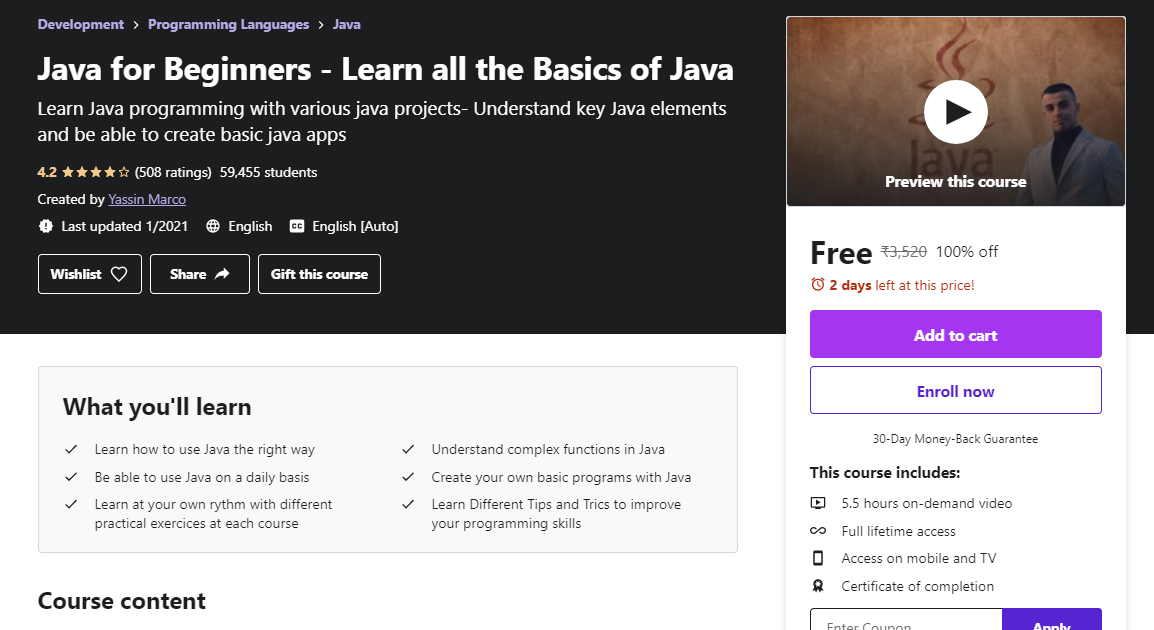Screen dimensions: 1154x630
Task: Click the Certificate of completion text
Action: (918, 587)
